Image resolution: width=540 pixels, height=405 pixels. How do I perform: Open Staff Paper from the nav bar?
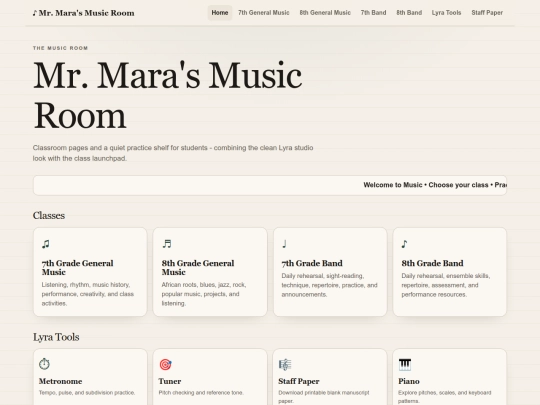click(487, 13)
